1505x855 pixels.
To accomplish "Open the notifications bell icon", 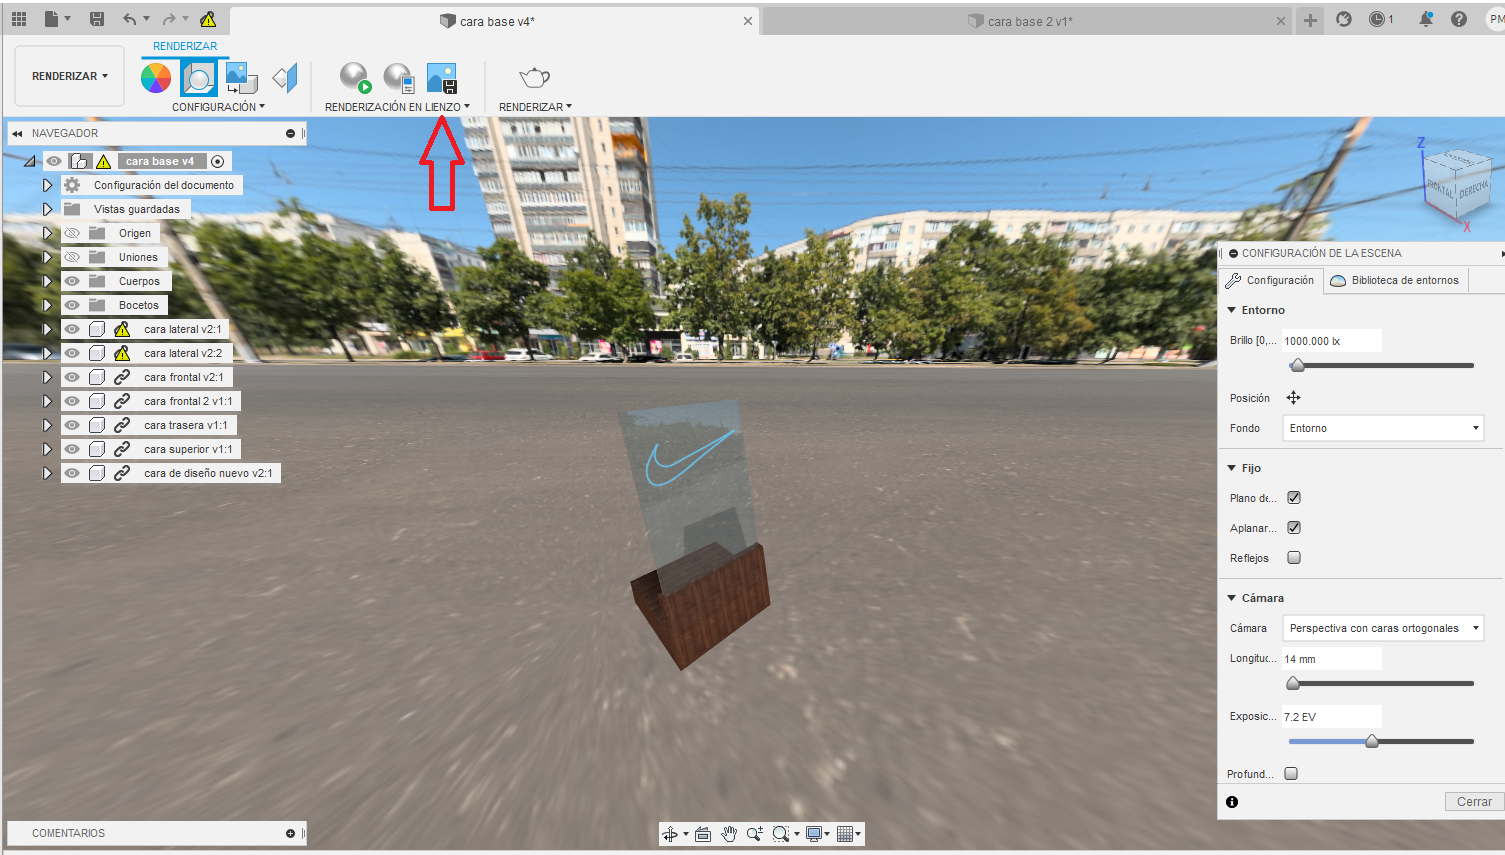I will (x=1426, y=19).
